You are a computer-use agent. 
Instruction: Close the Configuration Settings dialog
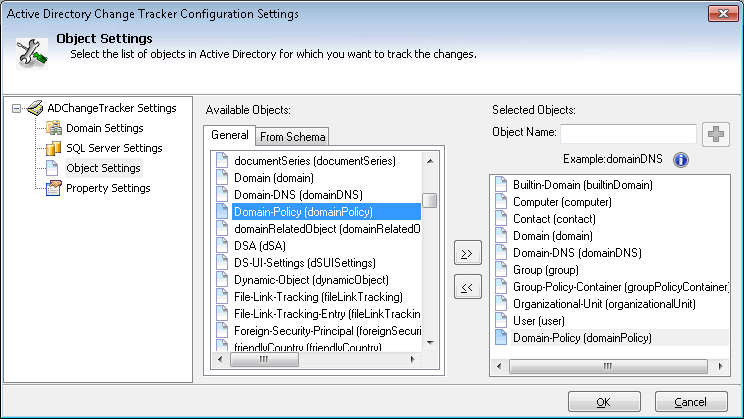pos(723,13)
